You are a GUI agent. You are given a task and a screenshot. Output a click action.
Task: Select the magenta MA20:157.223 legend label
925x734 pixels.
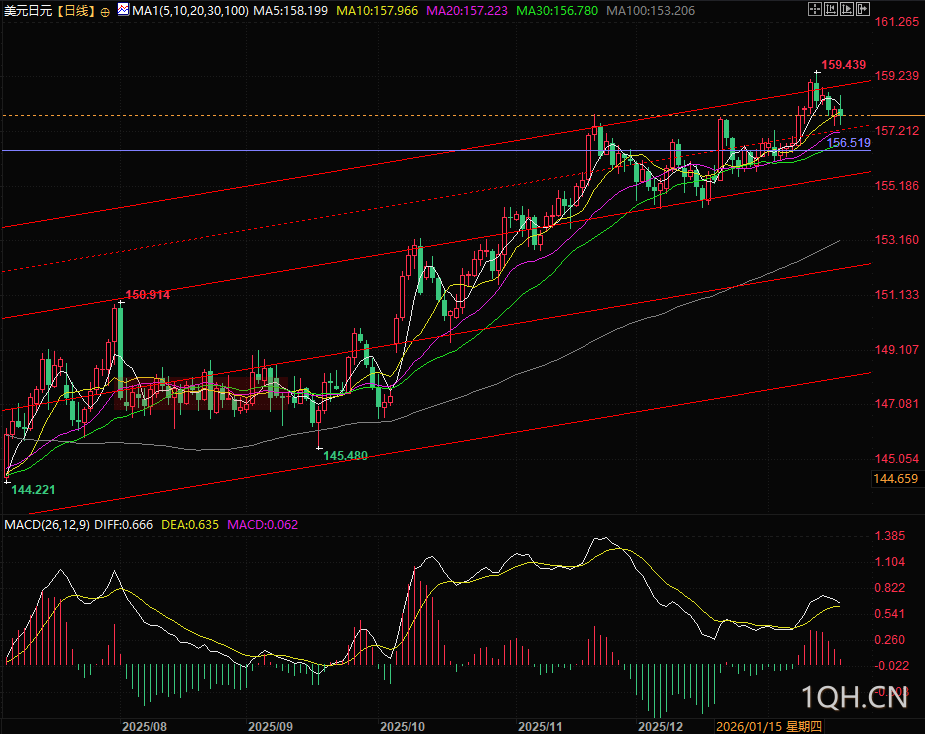point(469,11)
